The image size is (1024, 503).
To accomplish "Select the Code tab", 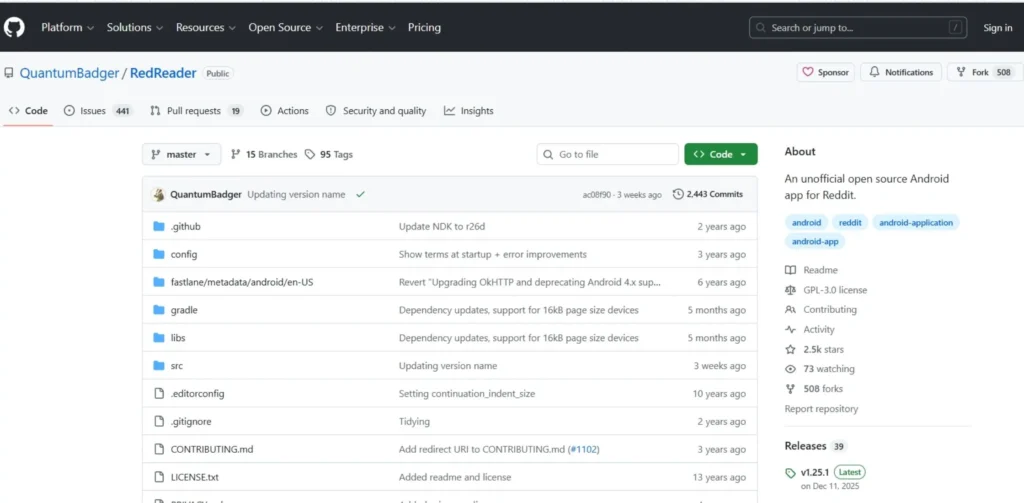I will pyautogui.click(x=28, y=111).
